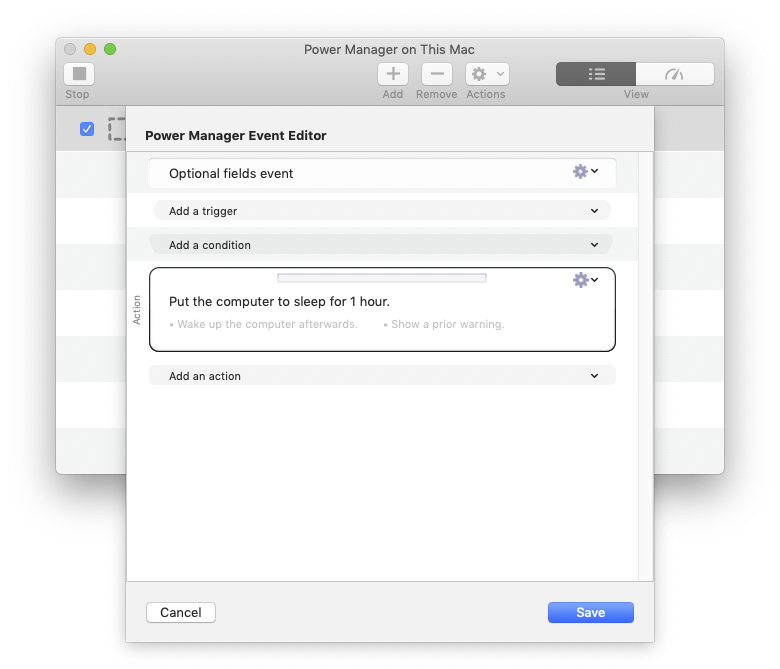
Task: Click the Save button
Action: pos(590,612)
